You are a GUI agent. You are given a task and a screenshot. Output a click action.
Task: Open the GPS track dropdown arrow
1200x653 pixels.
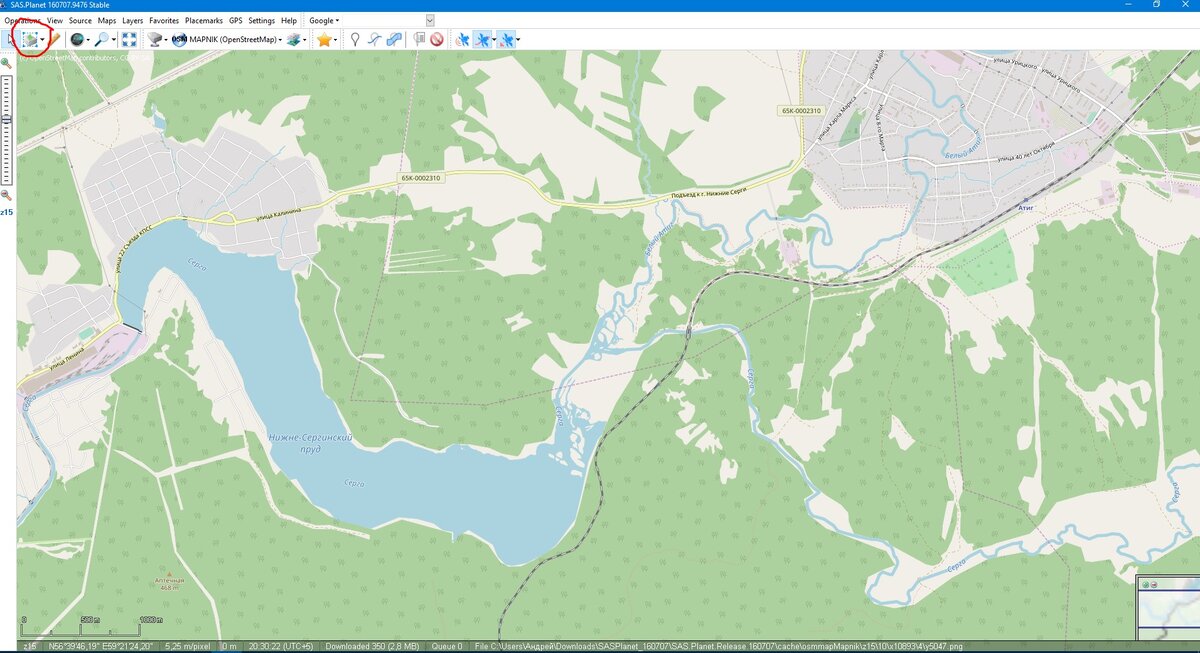pyautogui.click(x=494, y=40)
